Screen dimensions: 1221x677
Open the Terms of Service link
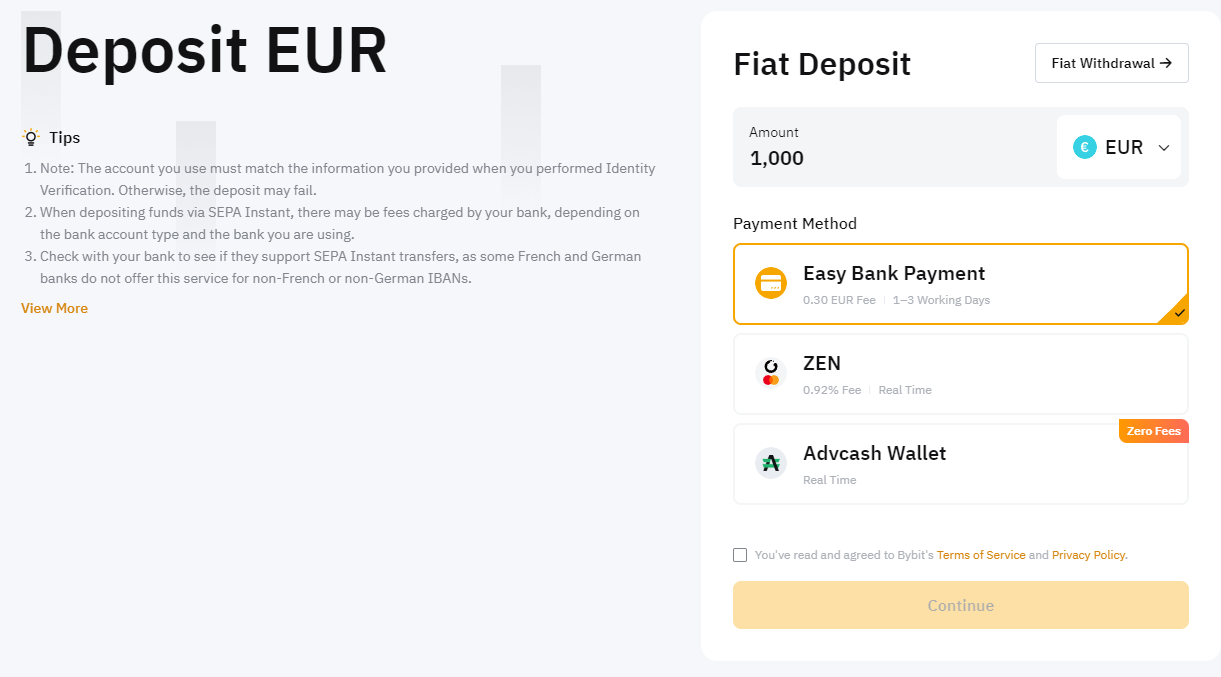tap(981, 555)
